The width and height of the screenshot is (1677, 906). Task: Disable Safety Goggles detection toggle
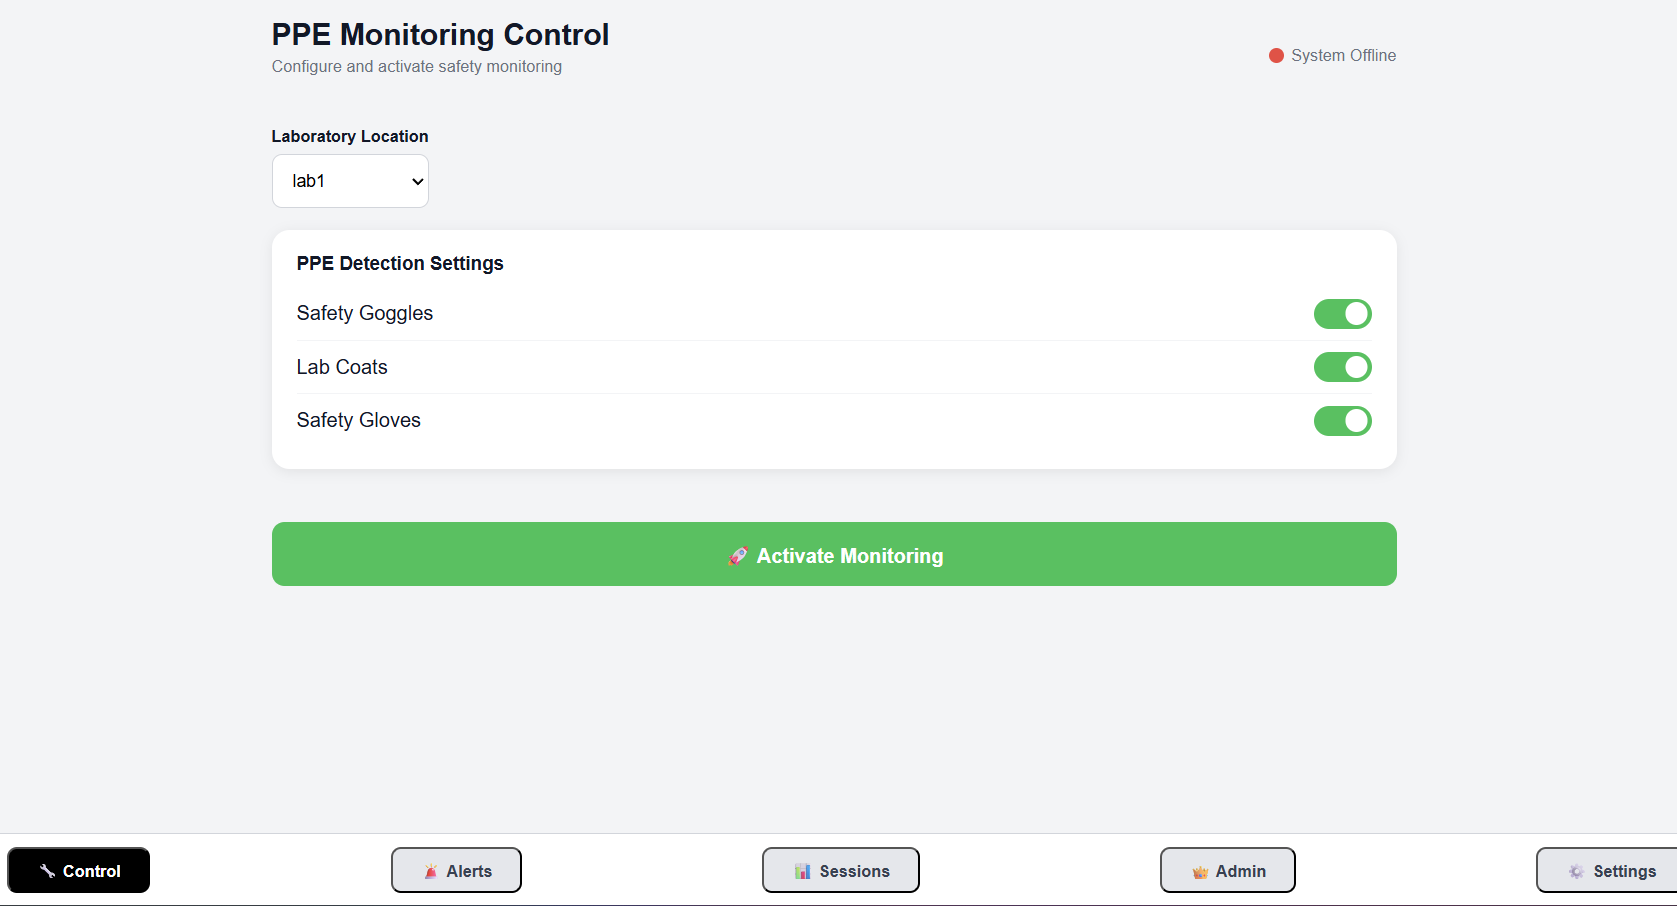tap(1342, 314)
